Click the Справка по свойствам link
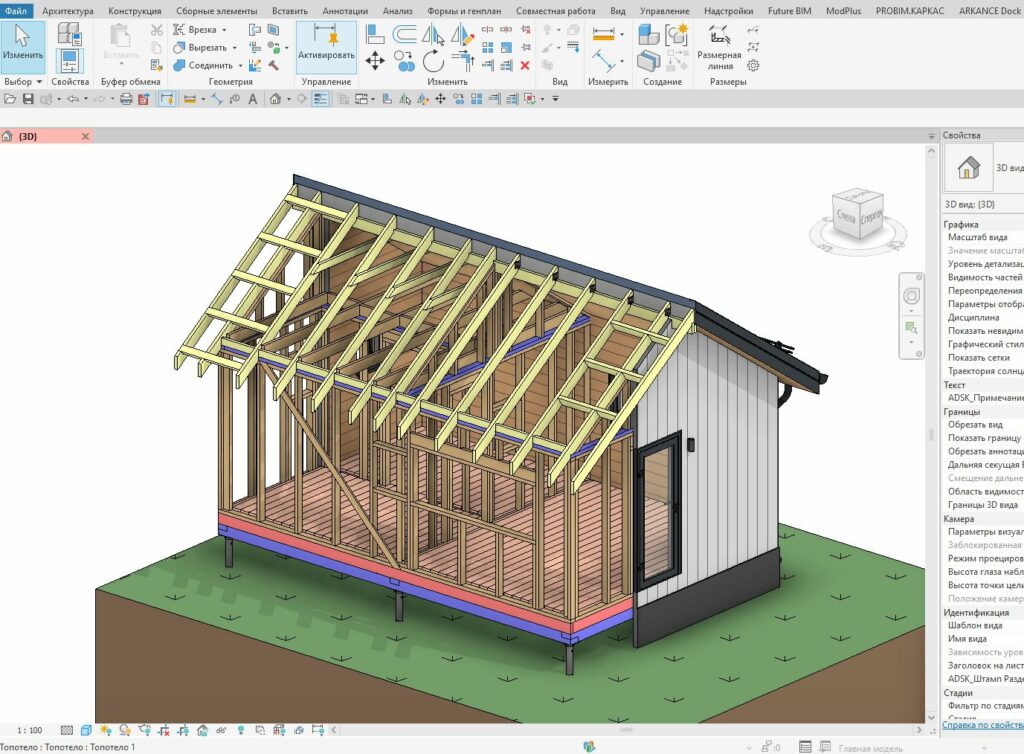The width and height of the screenshot is (1024, 754). pyautogui.click(x=982, y=725)
